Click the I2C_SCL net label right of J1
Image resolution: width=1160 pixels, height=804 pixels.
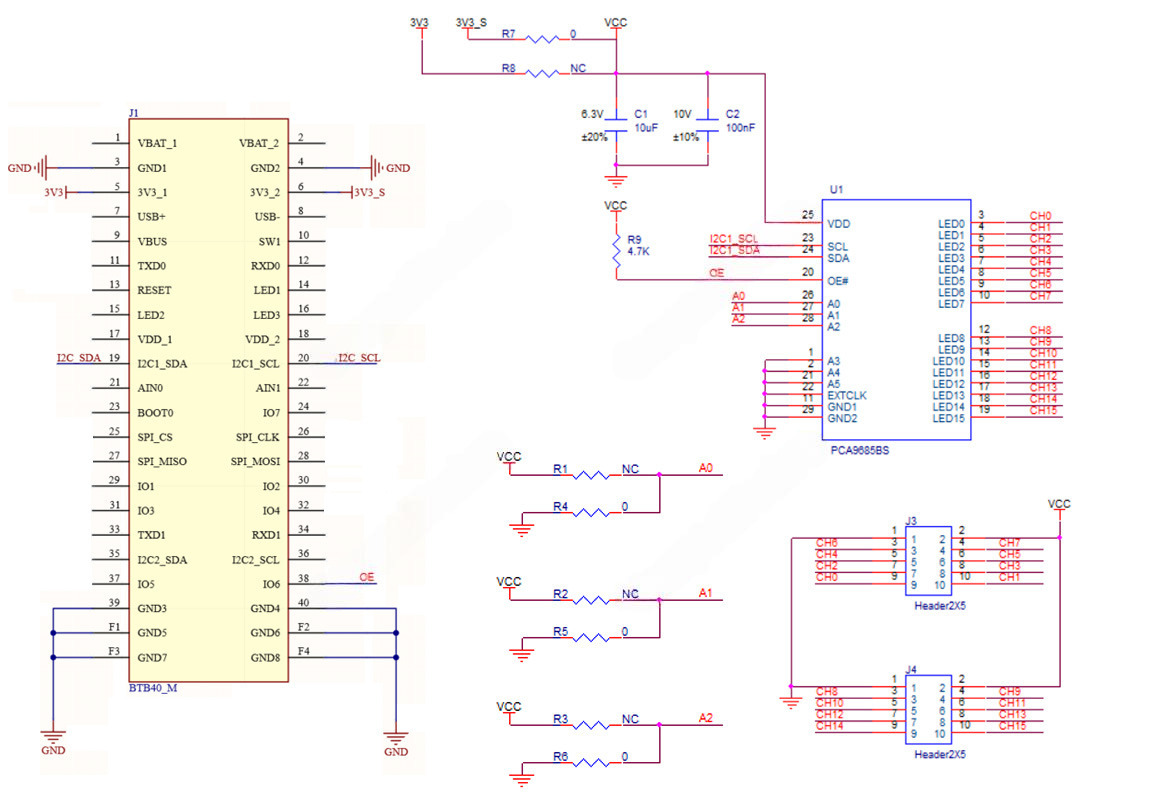(359, 357)
